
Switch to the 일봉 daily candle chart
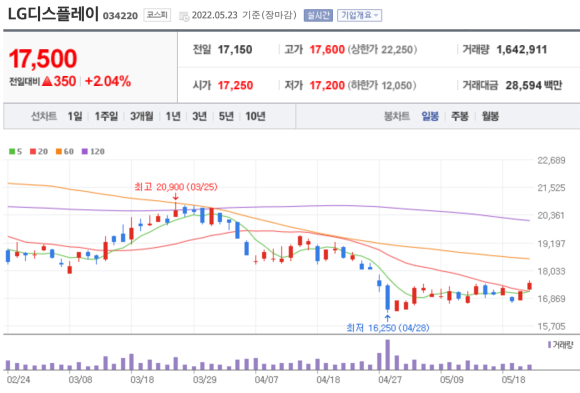(x=430, y=117)
